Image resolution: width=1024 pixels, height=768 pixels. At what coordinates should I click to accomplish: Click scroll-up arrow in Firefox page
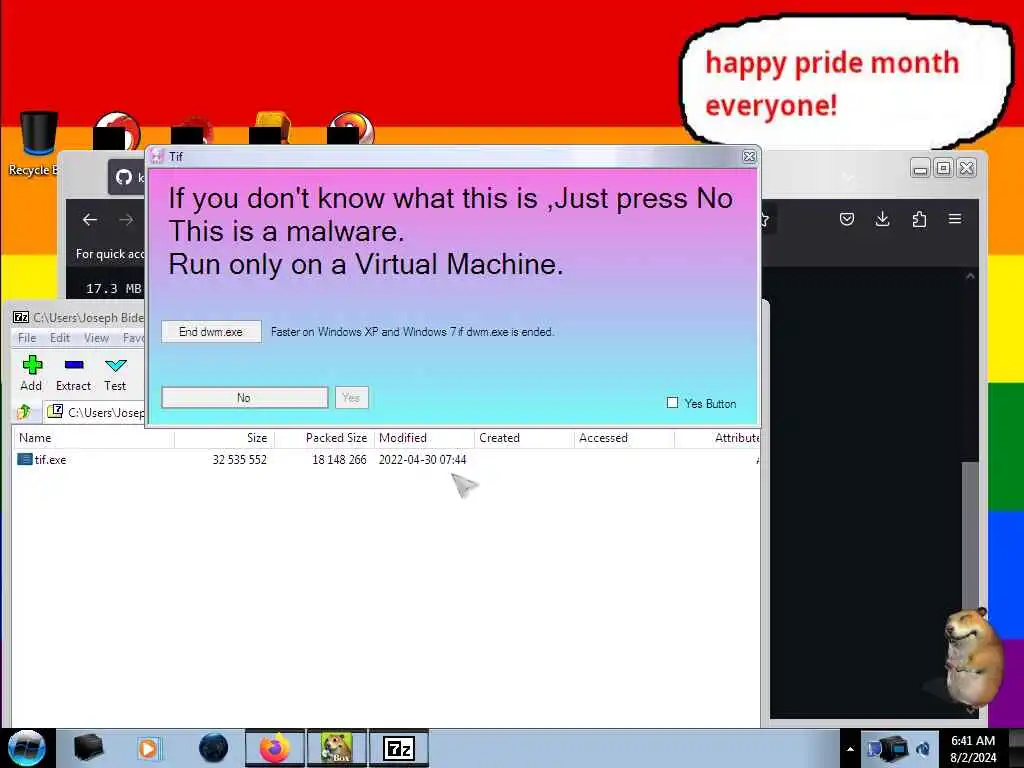click(970, 276)
